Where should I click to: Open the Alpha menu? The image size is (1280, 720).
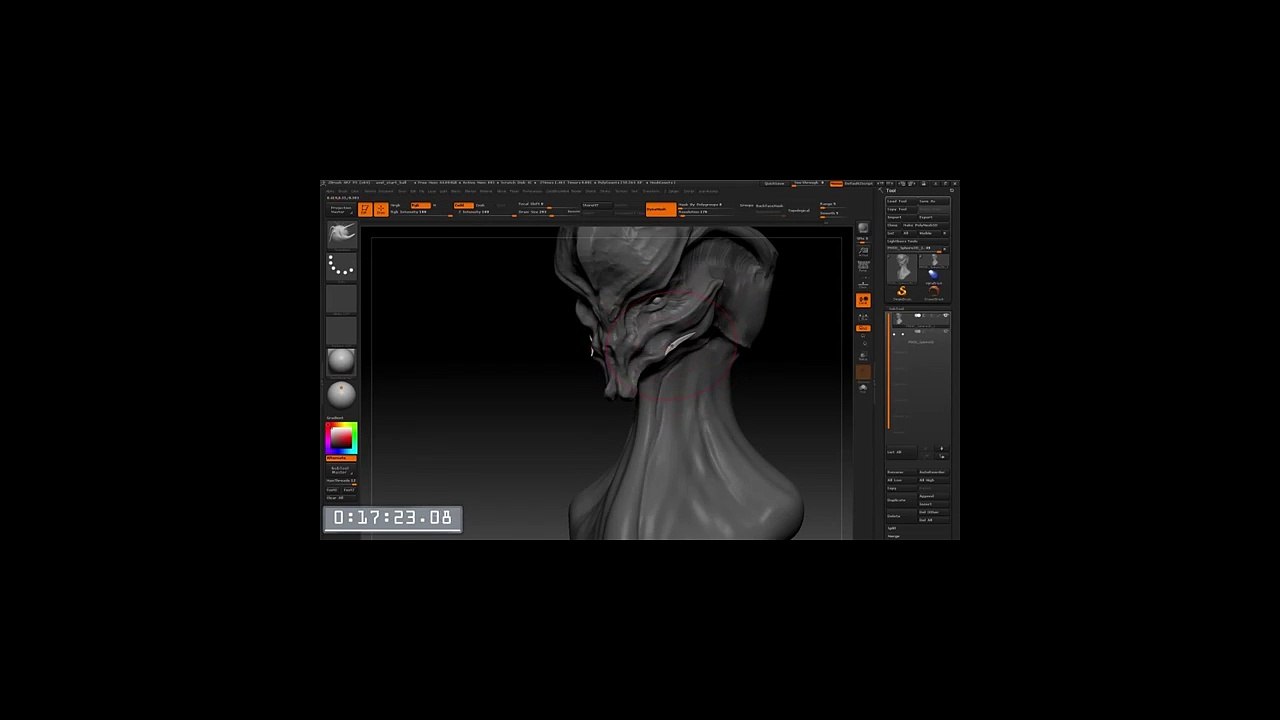330,191
